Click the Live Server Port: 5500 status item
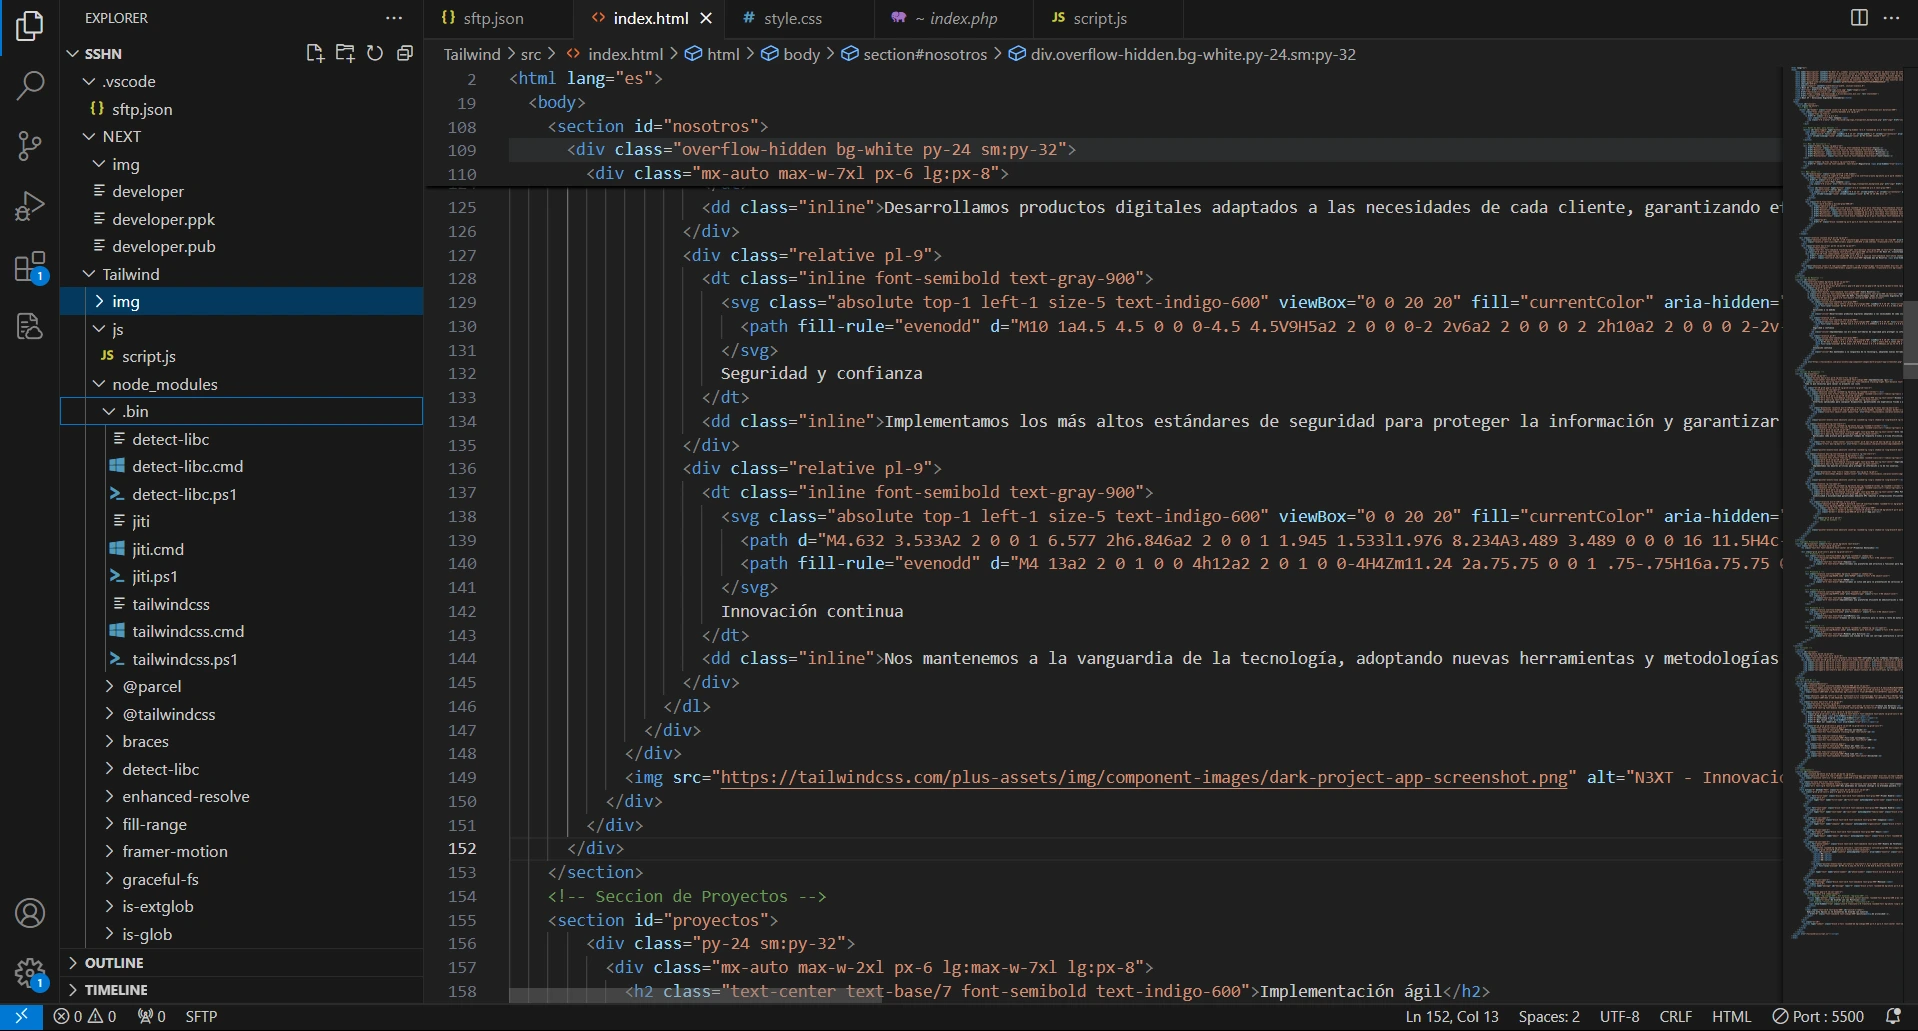Image resolution: width=1918 pixels, height=1031 pixels. pyautogui.click(x=1819, y=1016)
